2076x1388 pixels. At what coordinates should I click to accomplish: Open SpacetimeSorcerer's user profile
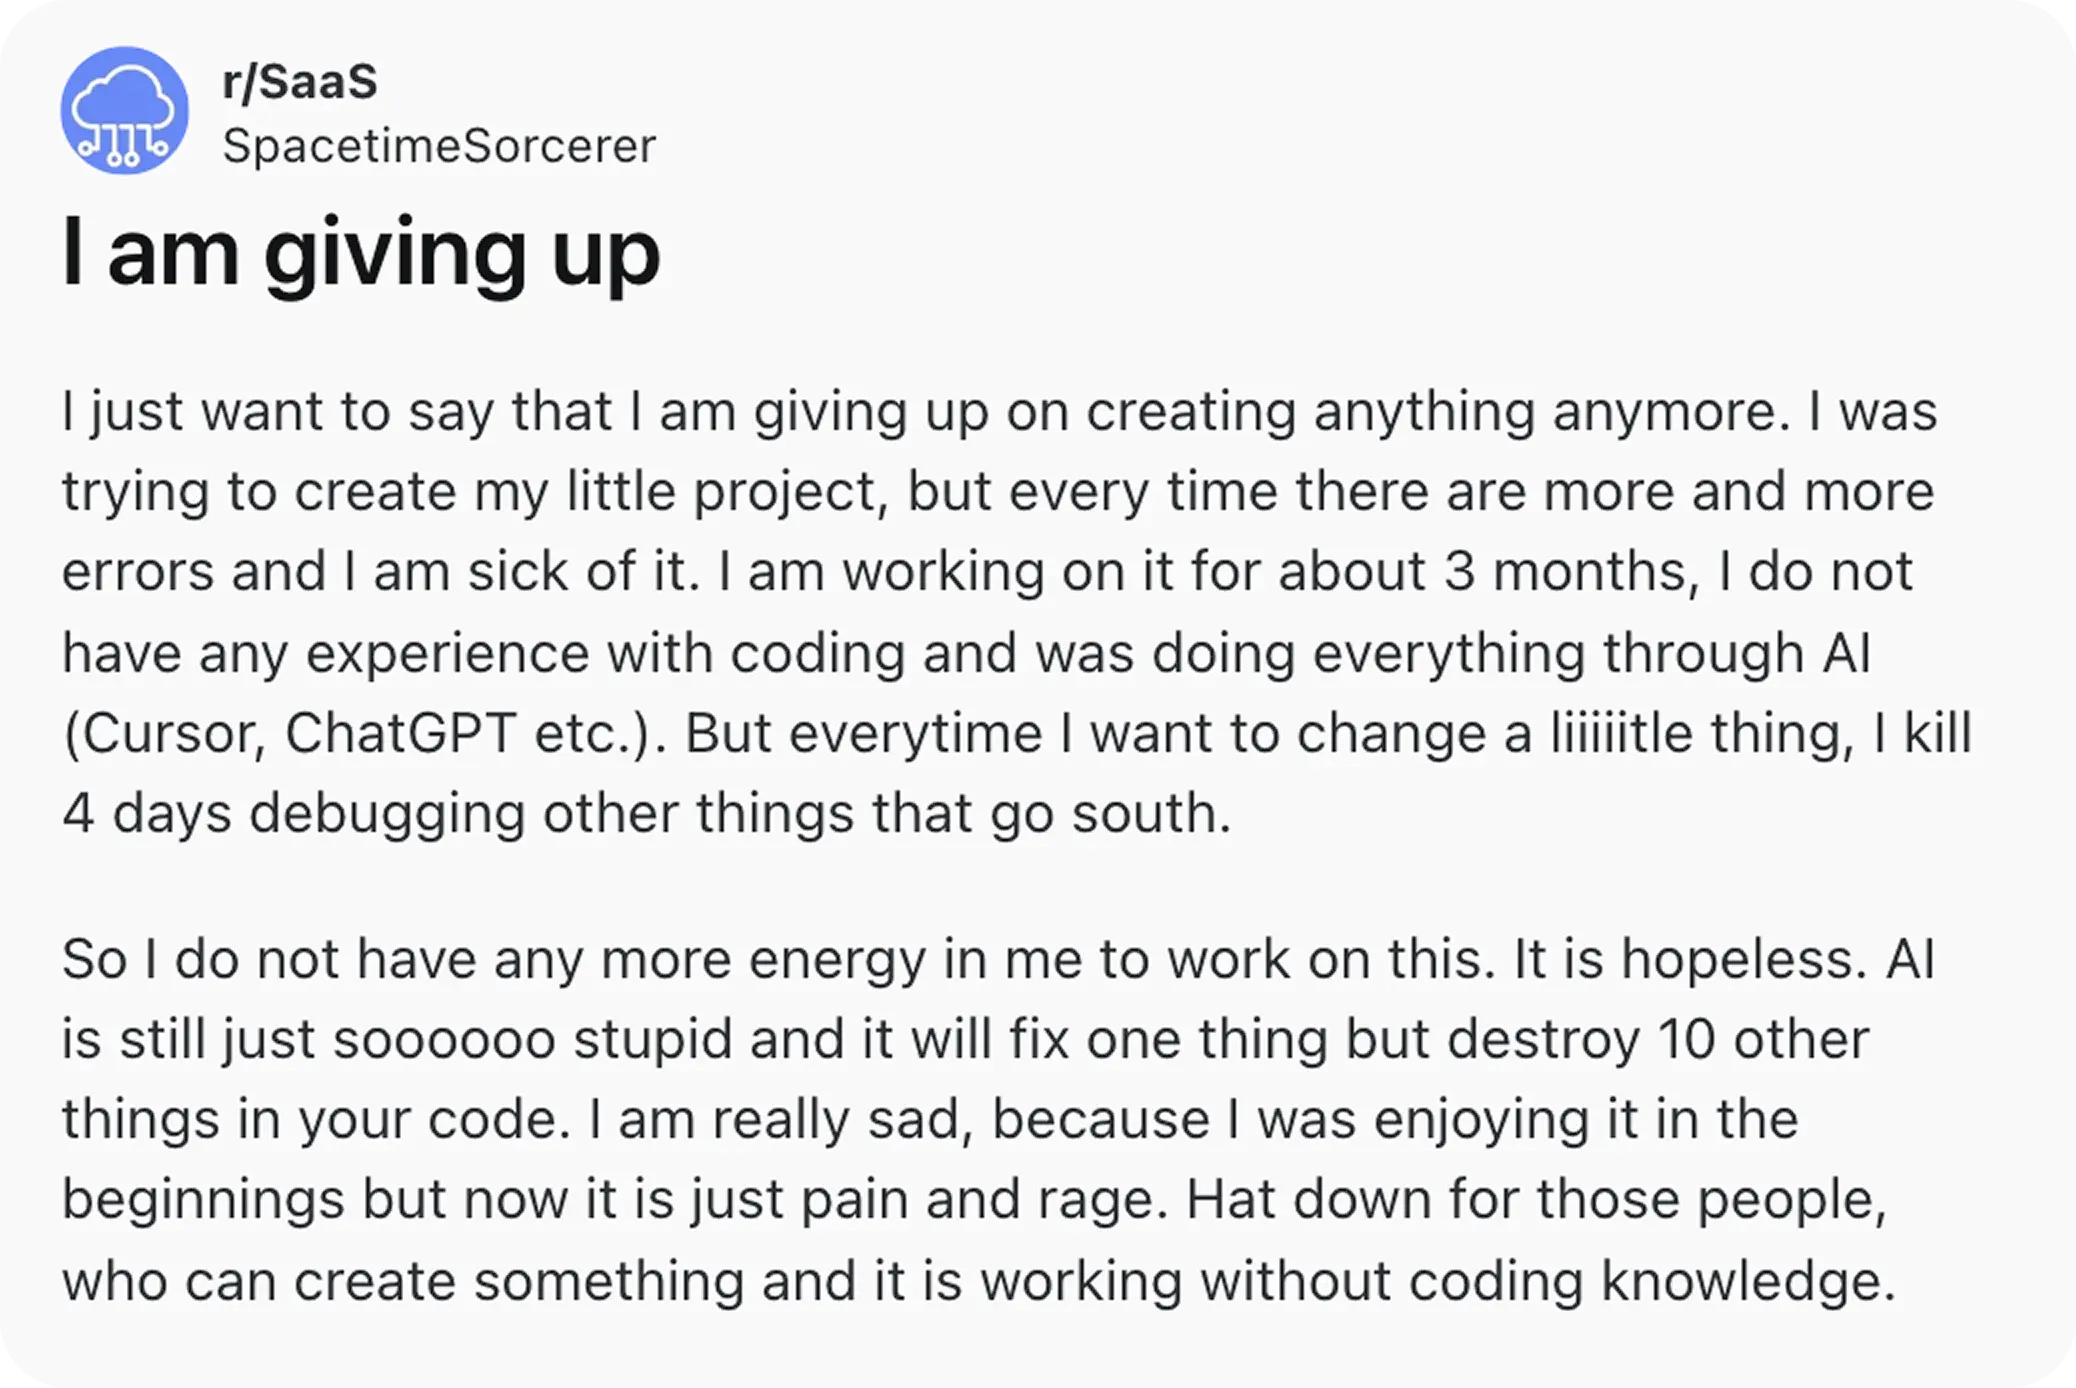tap(439, 146)
